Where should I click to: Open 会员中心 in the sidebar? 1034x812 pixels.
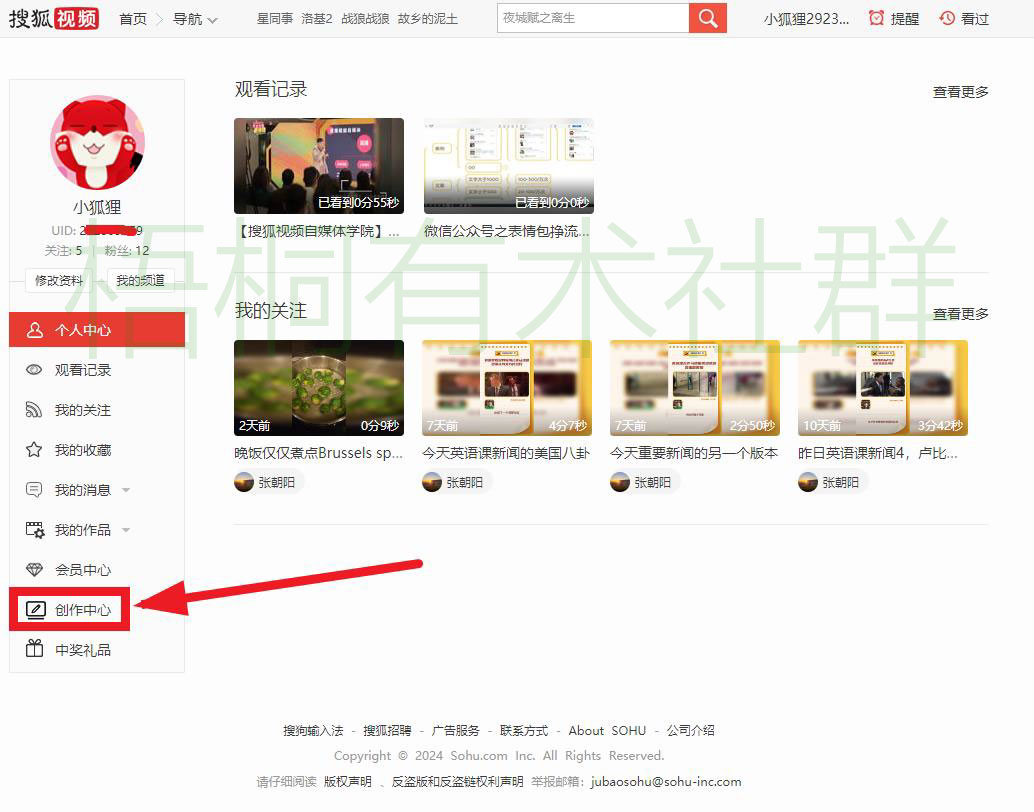[82, 570]
